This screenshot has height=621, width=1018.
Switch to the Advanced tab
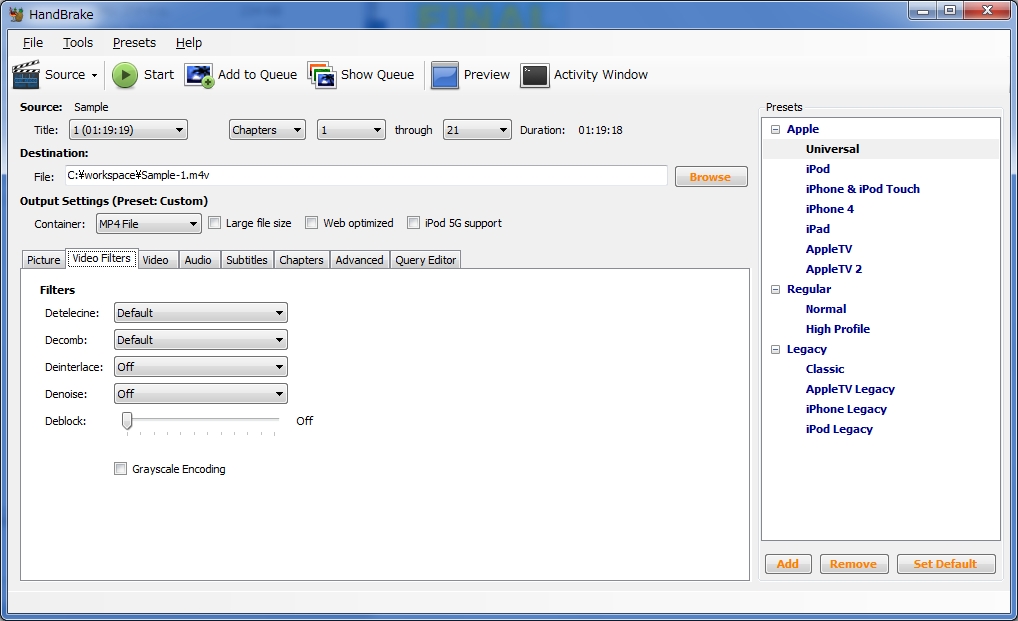pyautogui.click(x=360, y=260)
